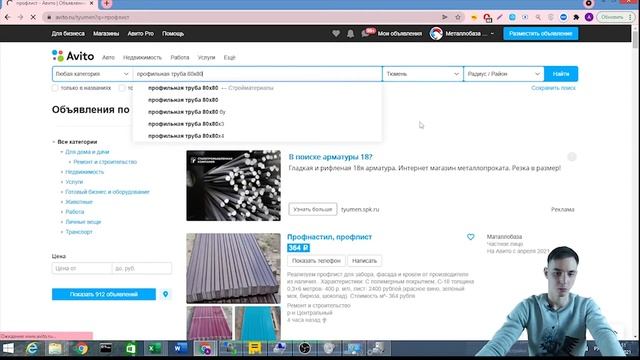Click 'Узнать больше' ad button

point(313,209)
